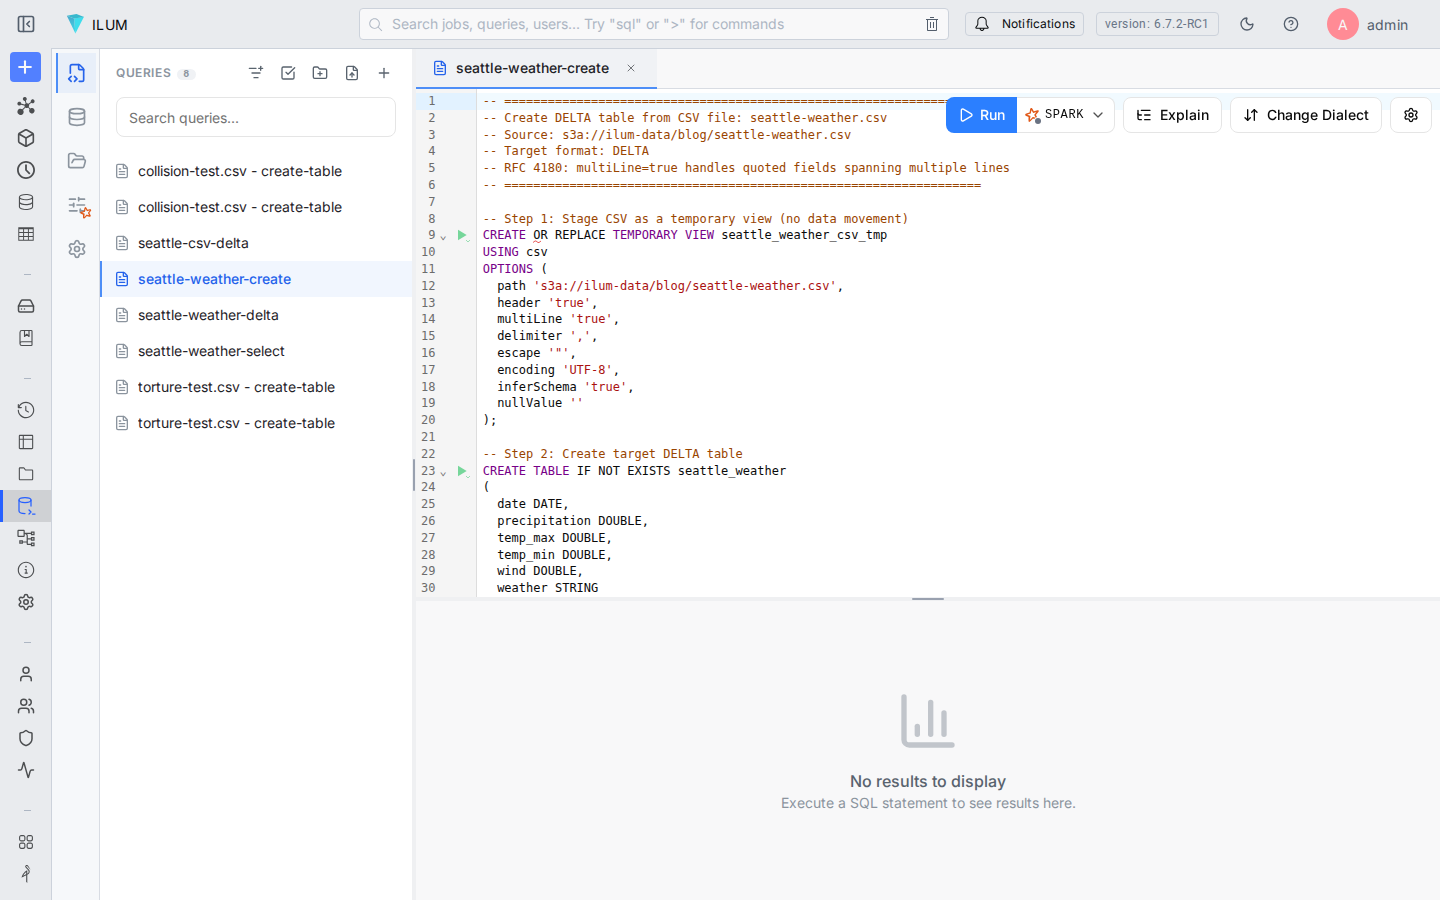Screen dimensions: 1440x900
Task: Open the SPARK engine dropdown
Action: click(x=1066, y=115)
